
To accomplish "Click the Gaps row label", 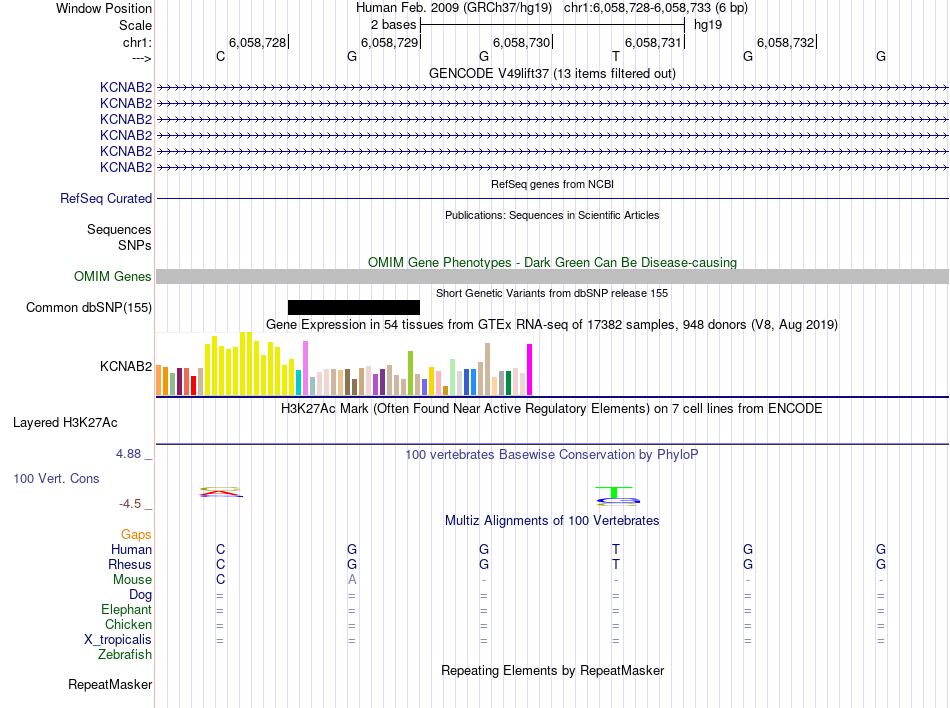I will coord(136,534).
